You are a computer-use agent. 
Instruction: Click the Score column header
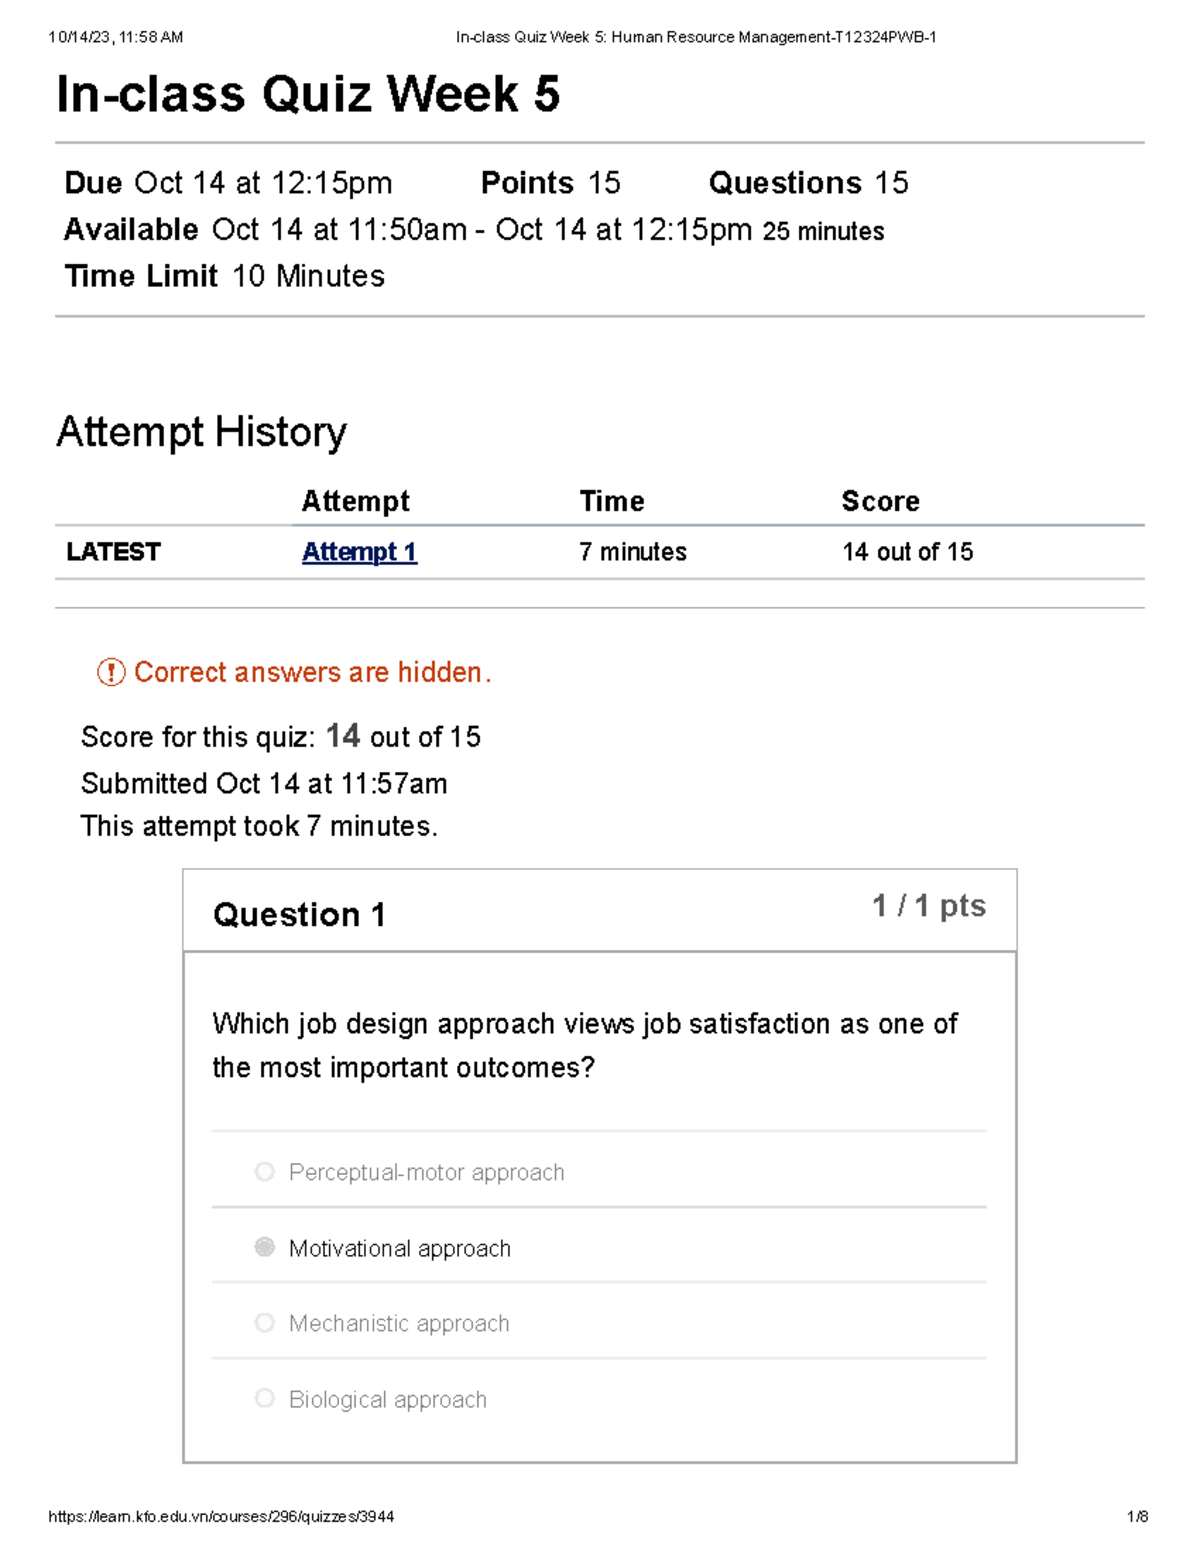pyautogui.click(x=881, y=500)
